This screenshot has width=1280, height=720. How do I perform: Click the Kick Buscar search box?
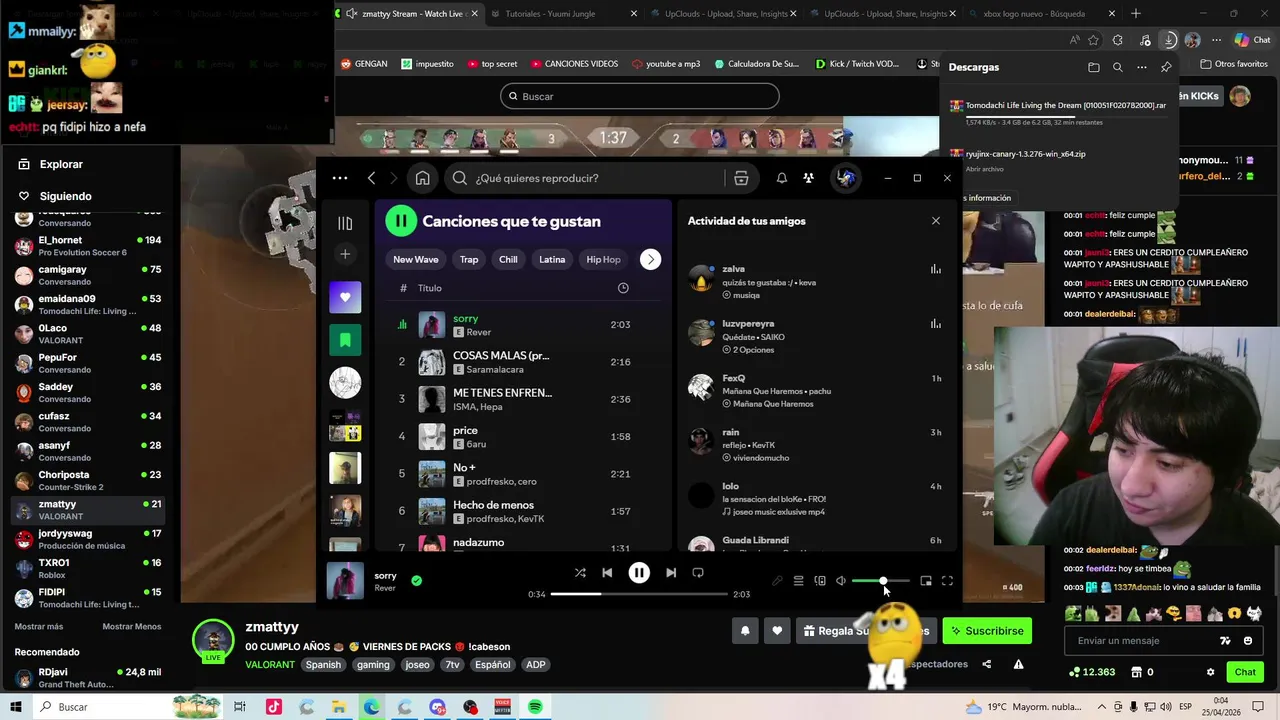point(640,96)
